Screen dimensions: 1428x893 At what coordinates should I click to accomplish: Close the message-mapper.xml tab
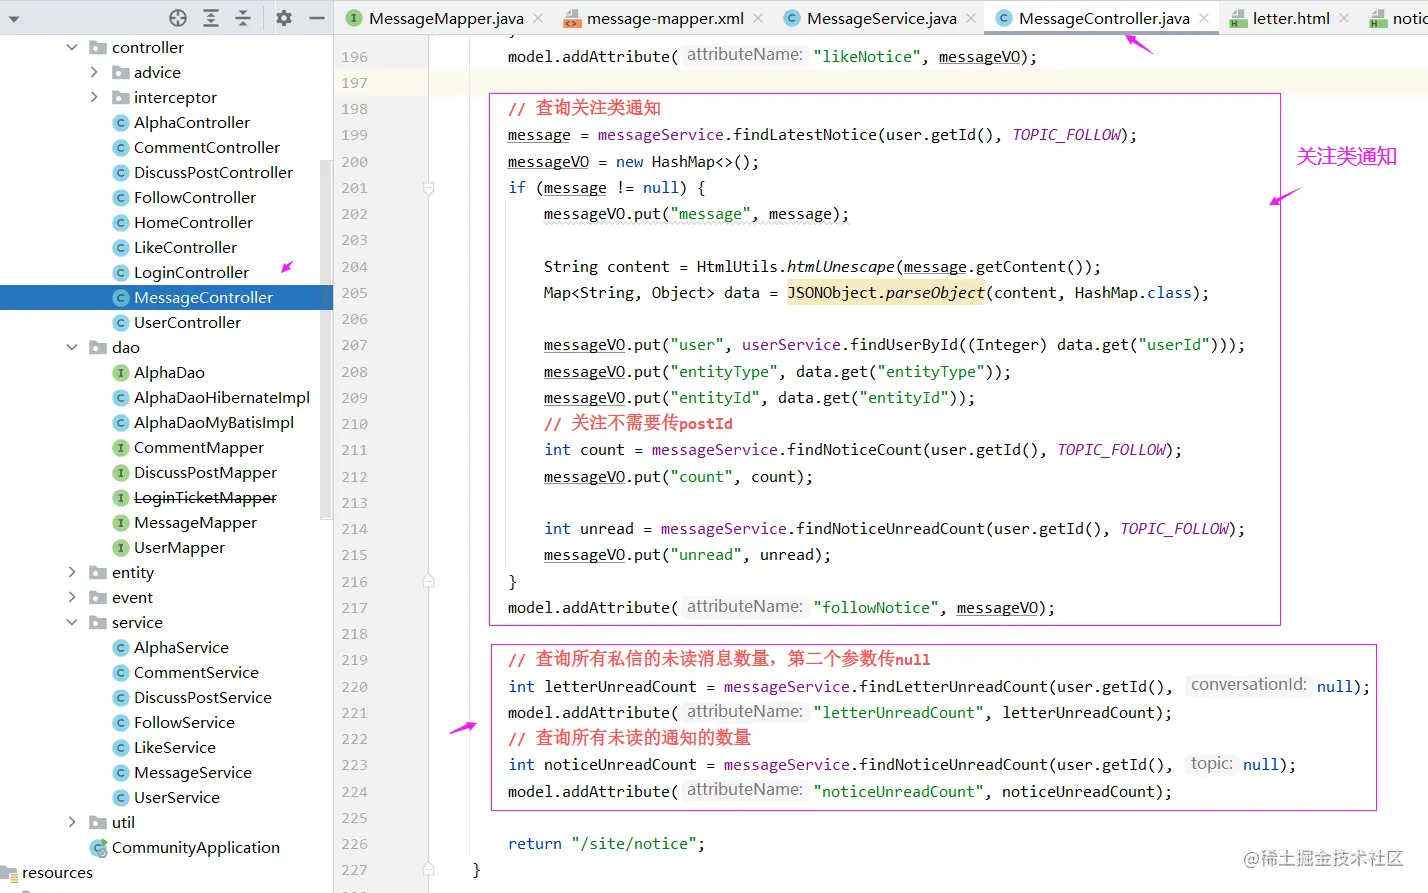(x=758, y=18)
